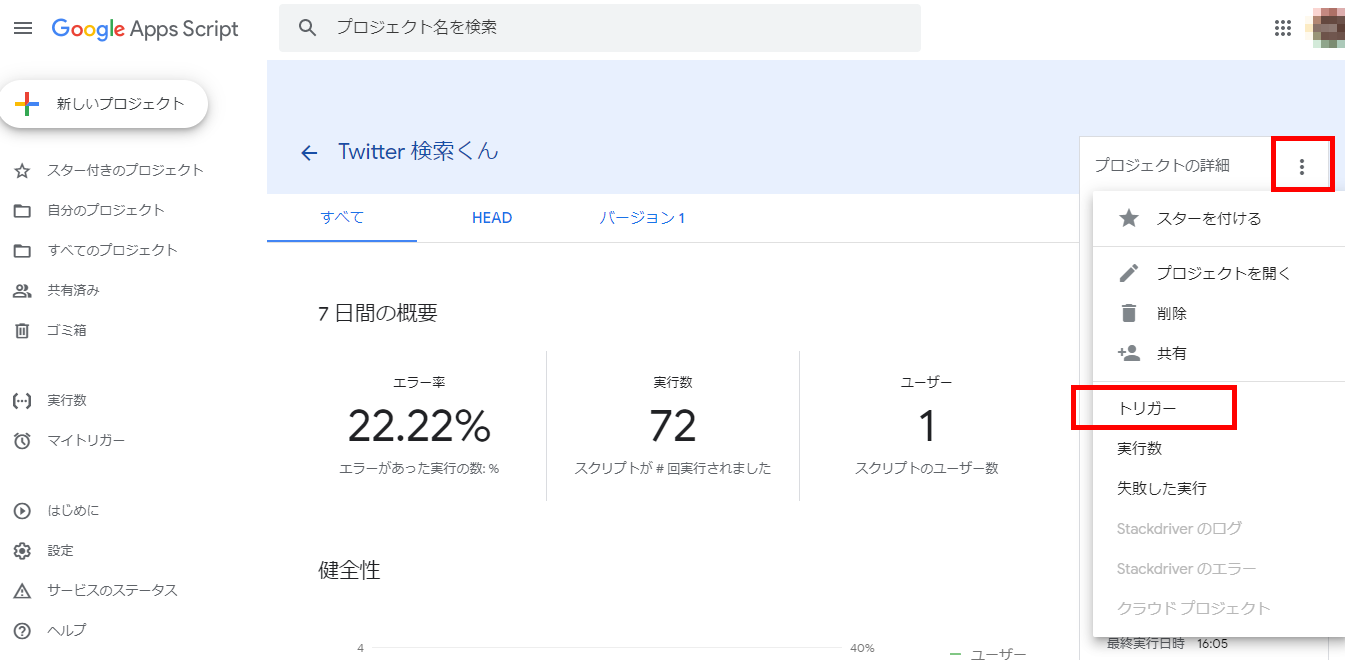Go back with the arrow beside Twitter 検索くん
1345x660 pixels.
click(309, 153)
